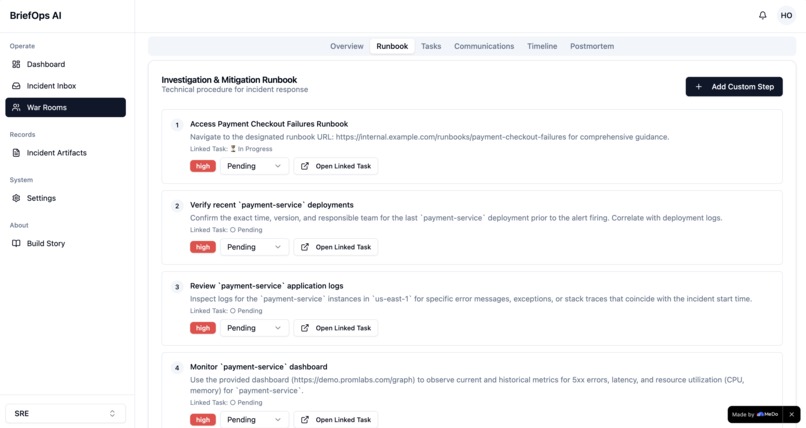
Task: Navigate to Dashboard in sidebar
Action: (x=65, y=64)
